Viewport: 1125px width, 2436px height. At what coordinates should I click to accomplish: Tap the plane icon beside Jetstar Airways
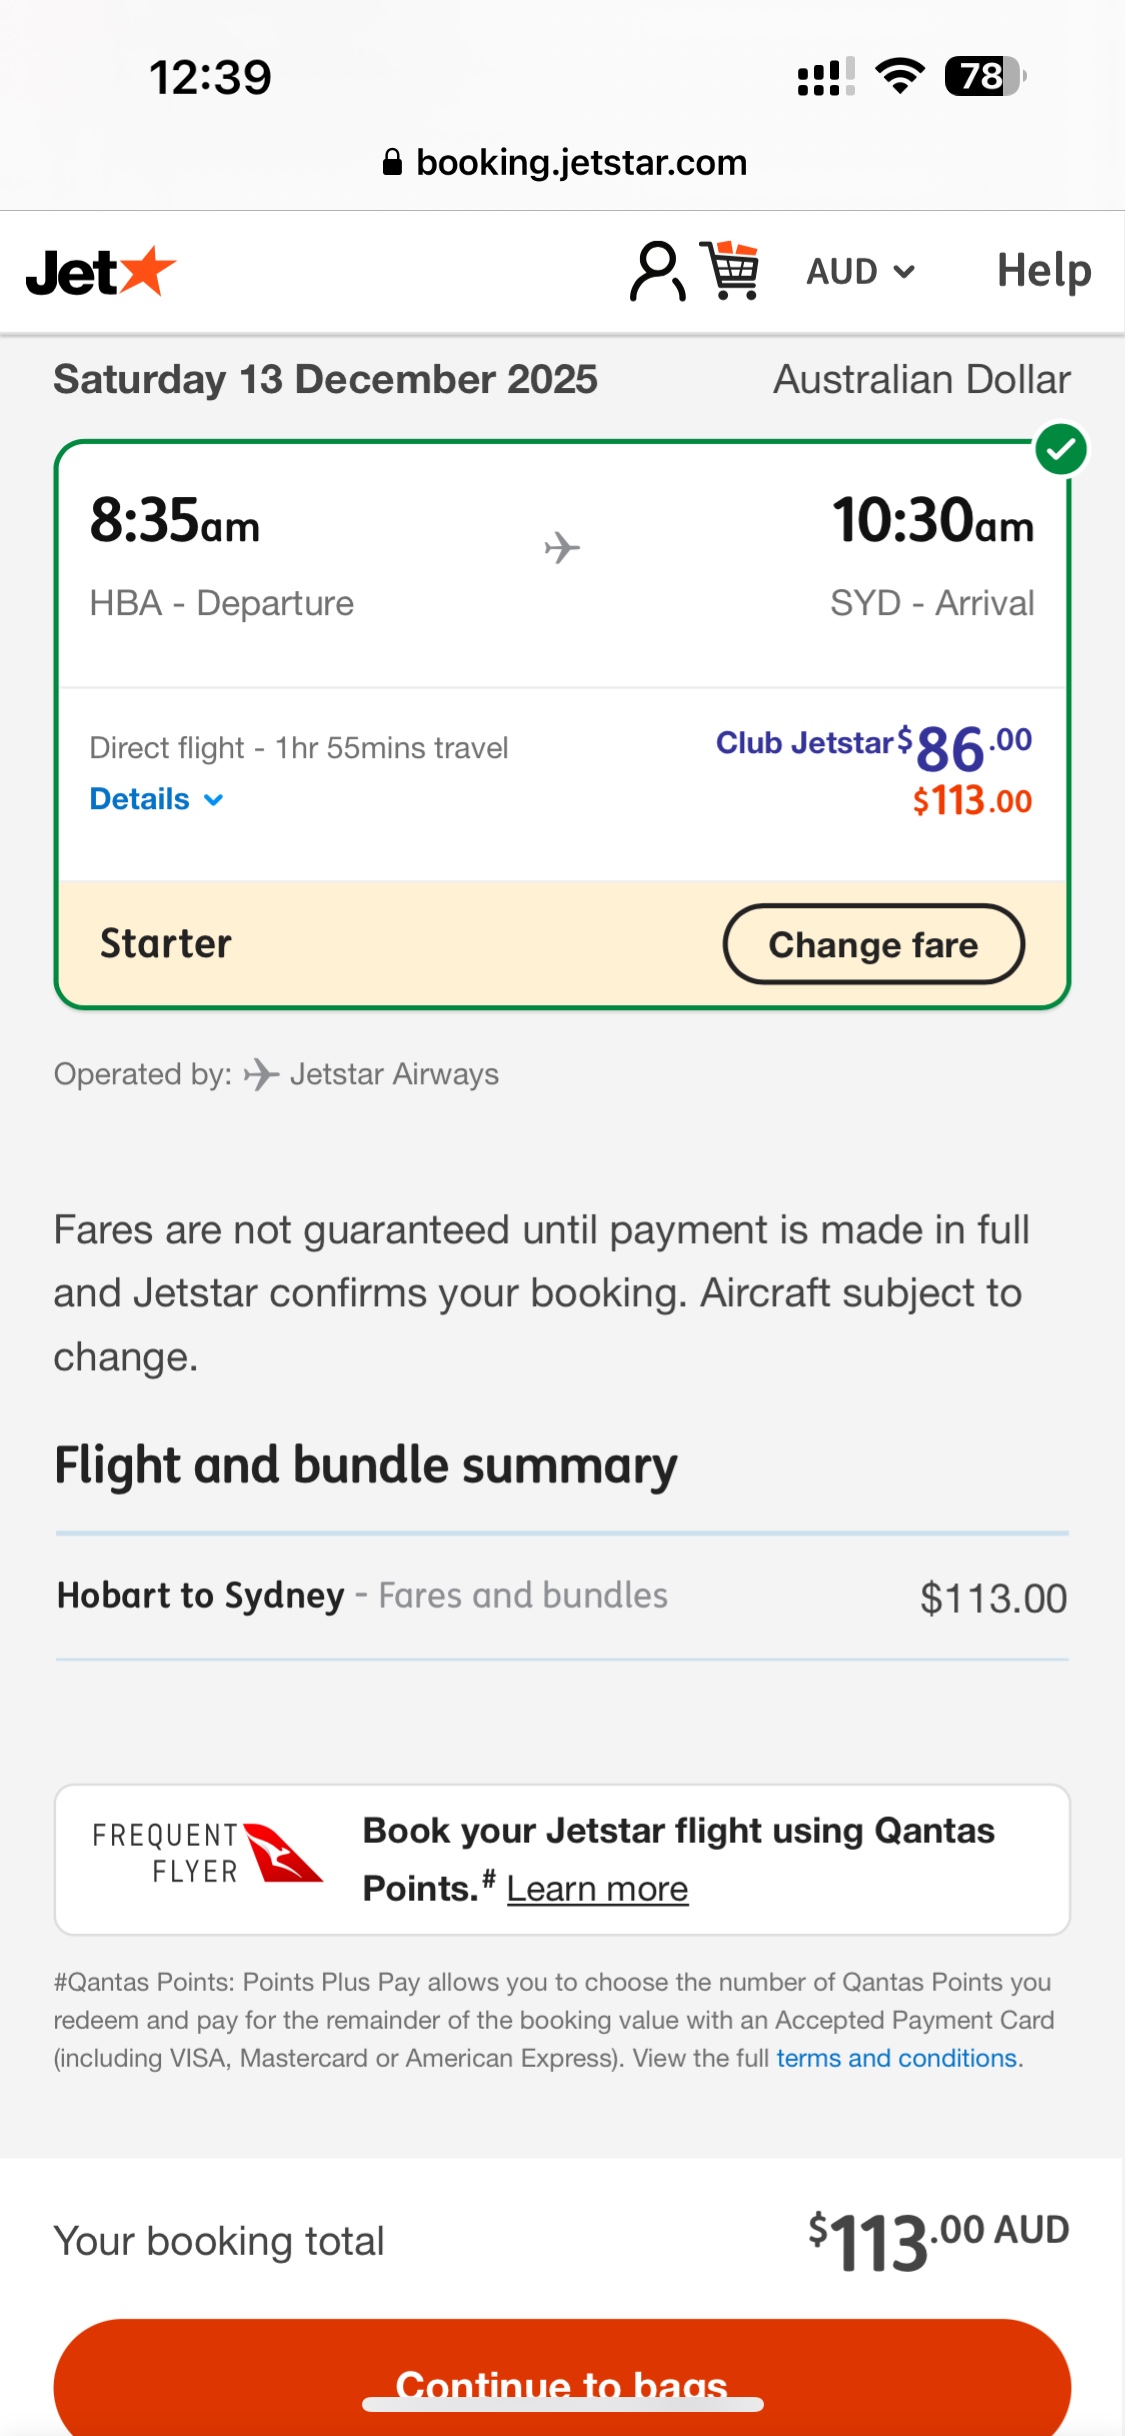[x=261, y=1074]
